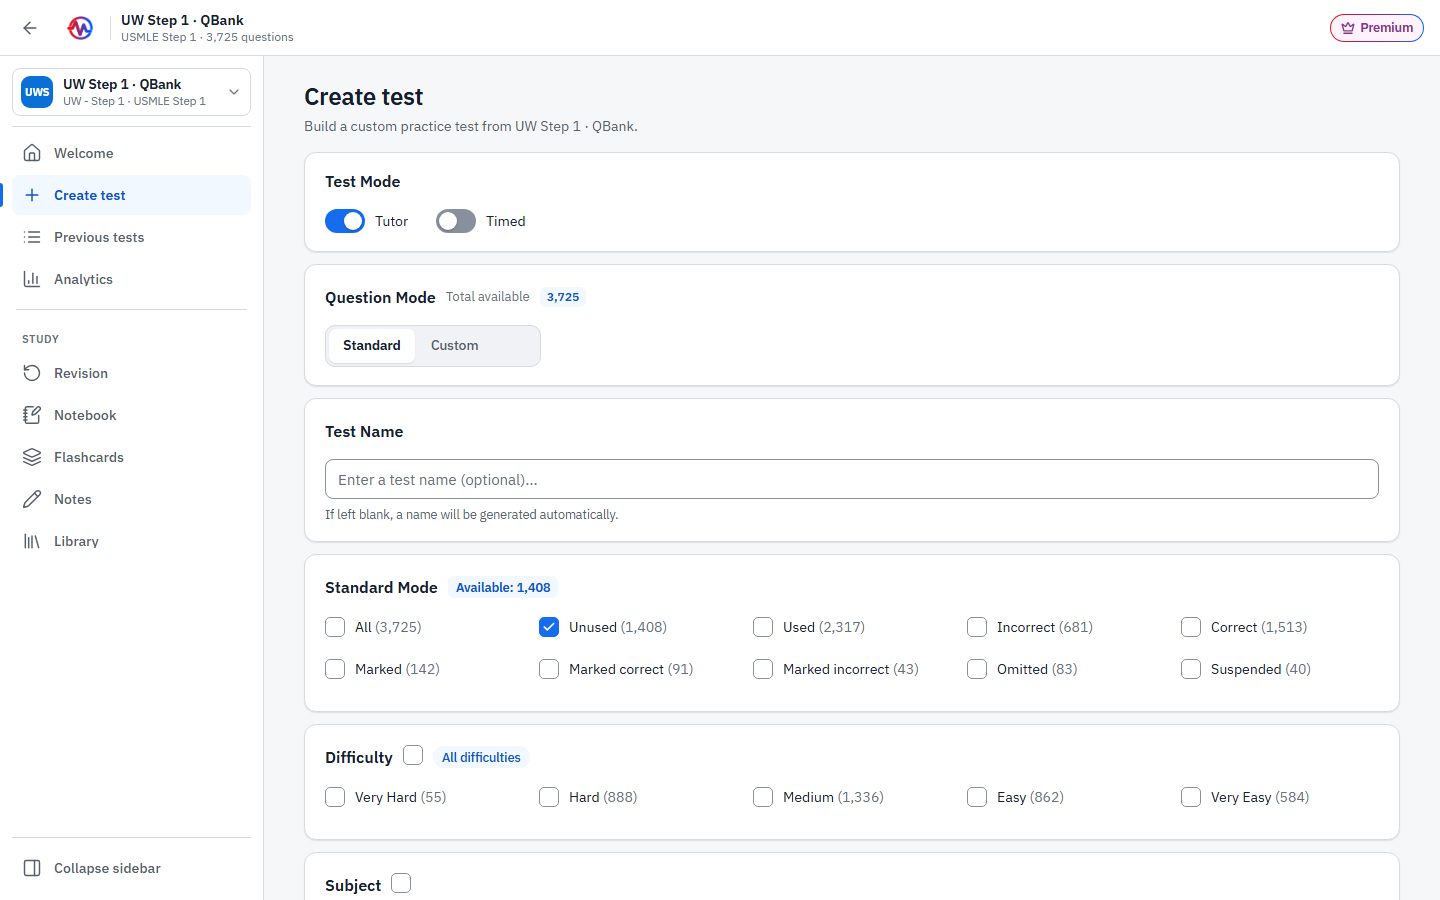This screenshot has width=1440, height=900.
Task: Expand the UW Step 1 QBank selector
Action: (131, 92)
